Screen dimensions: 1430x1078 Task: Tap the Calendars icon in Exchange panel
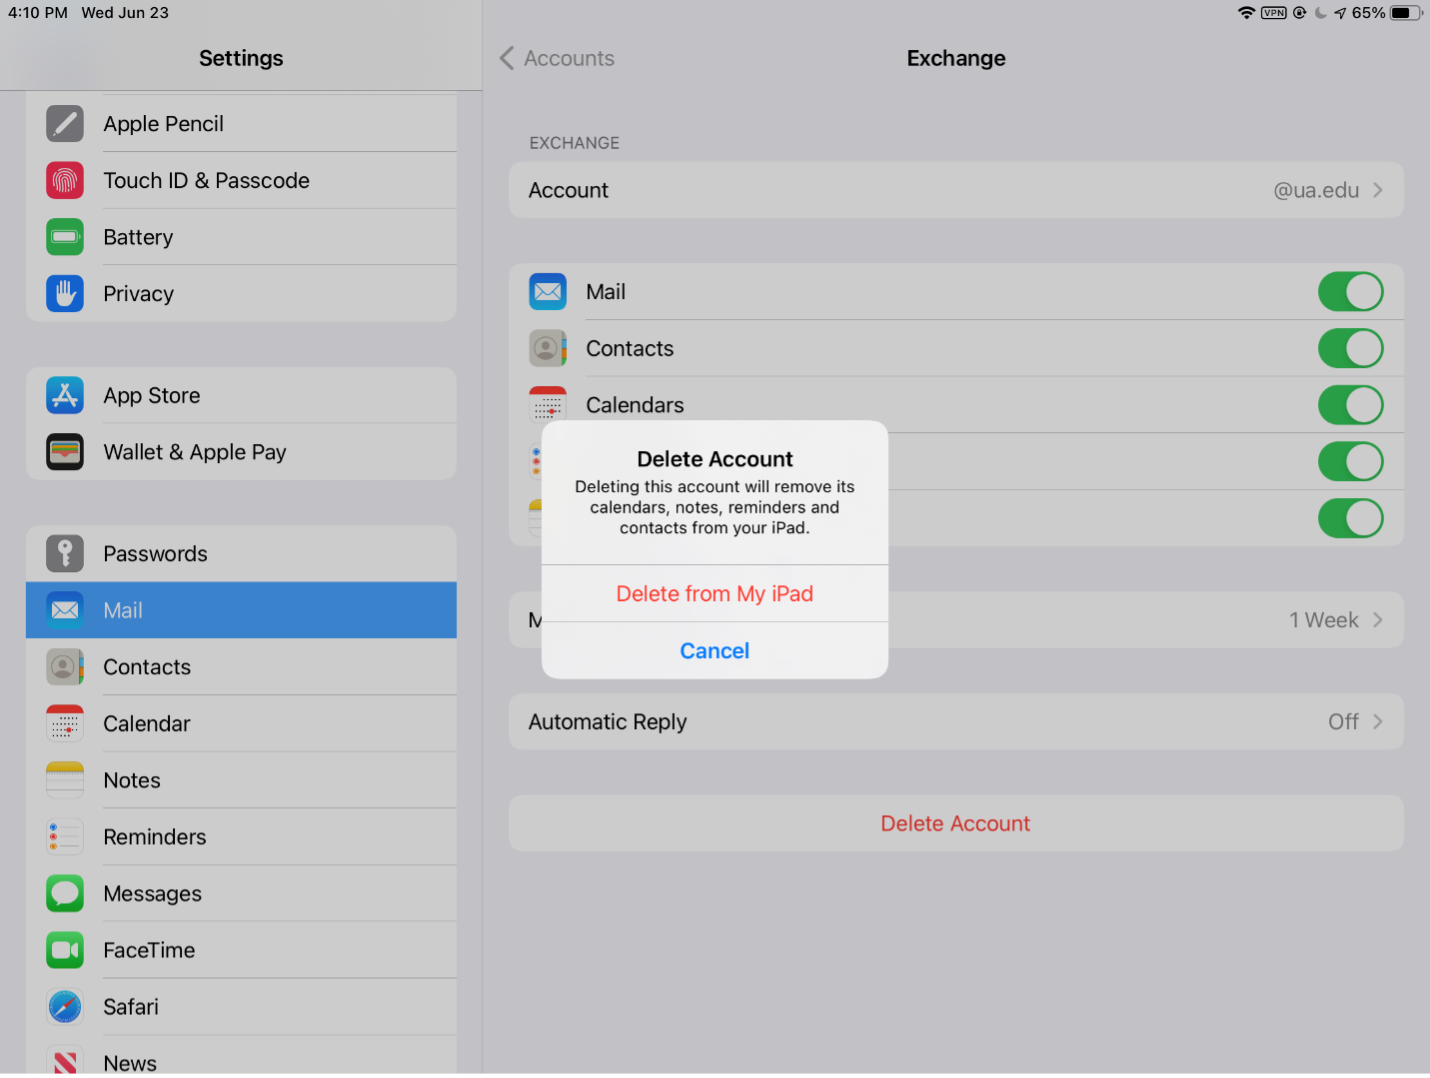pyautogui.click(x=548, y=404)
